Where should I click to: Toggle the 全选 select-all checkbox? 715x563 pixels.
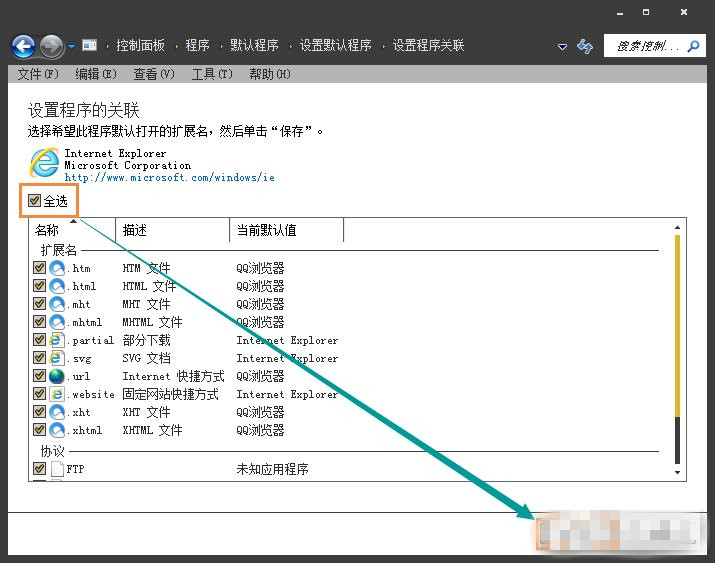(34, 200)
